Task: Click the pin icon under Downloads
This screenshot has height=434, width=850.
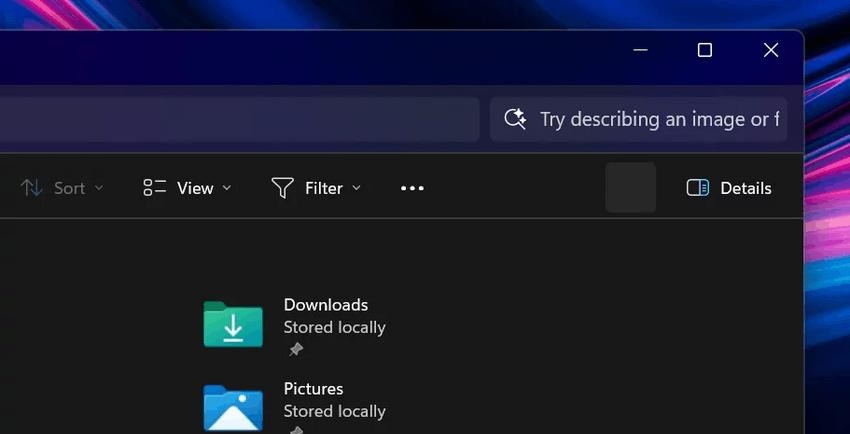Action: pos(295,349)
